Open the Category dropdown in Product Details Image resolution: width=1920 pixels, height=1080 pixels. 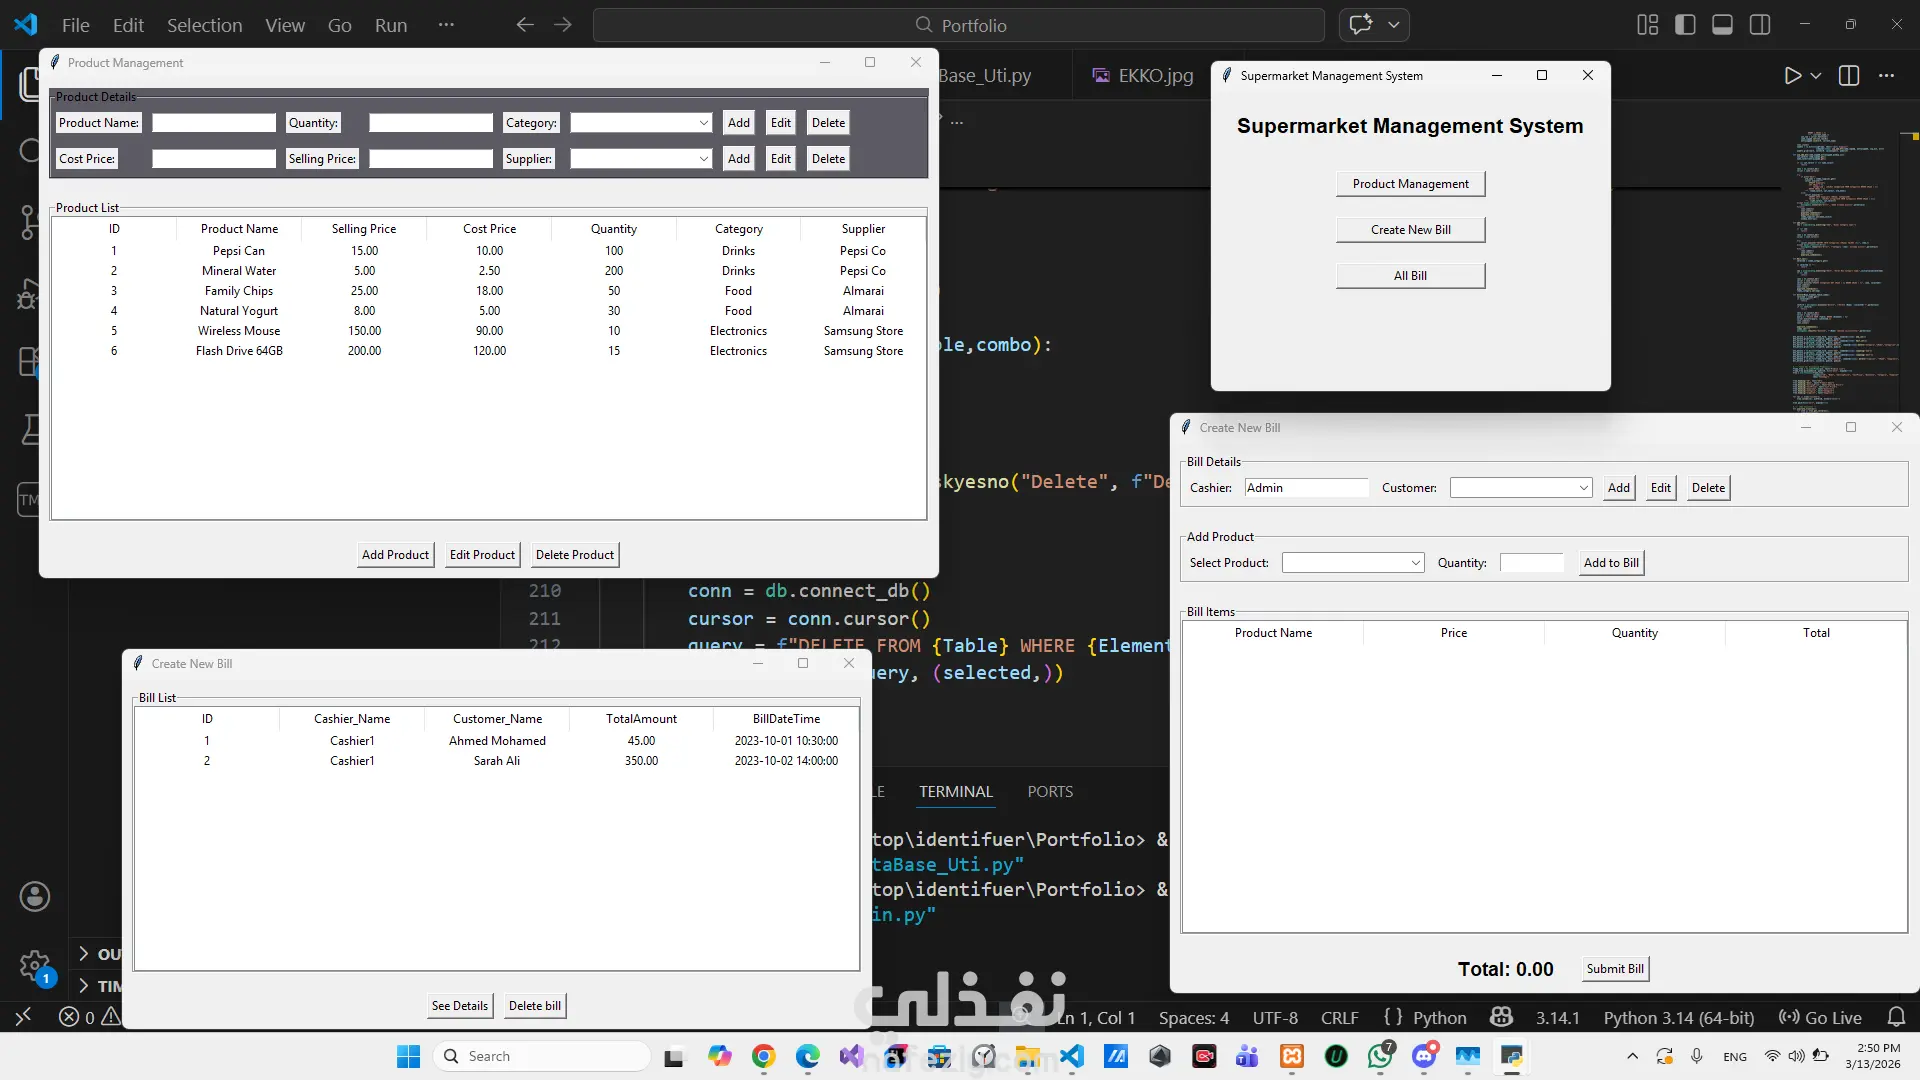click(x=704, y=123)
